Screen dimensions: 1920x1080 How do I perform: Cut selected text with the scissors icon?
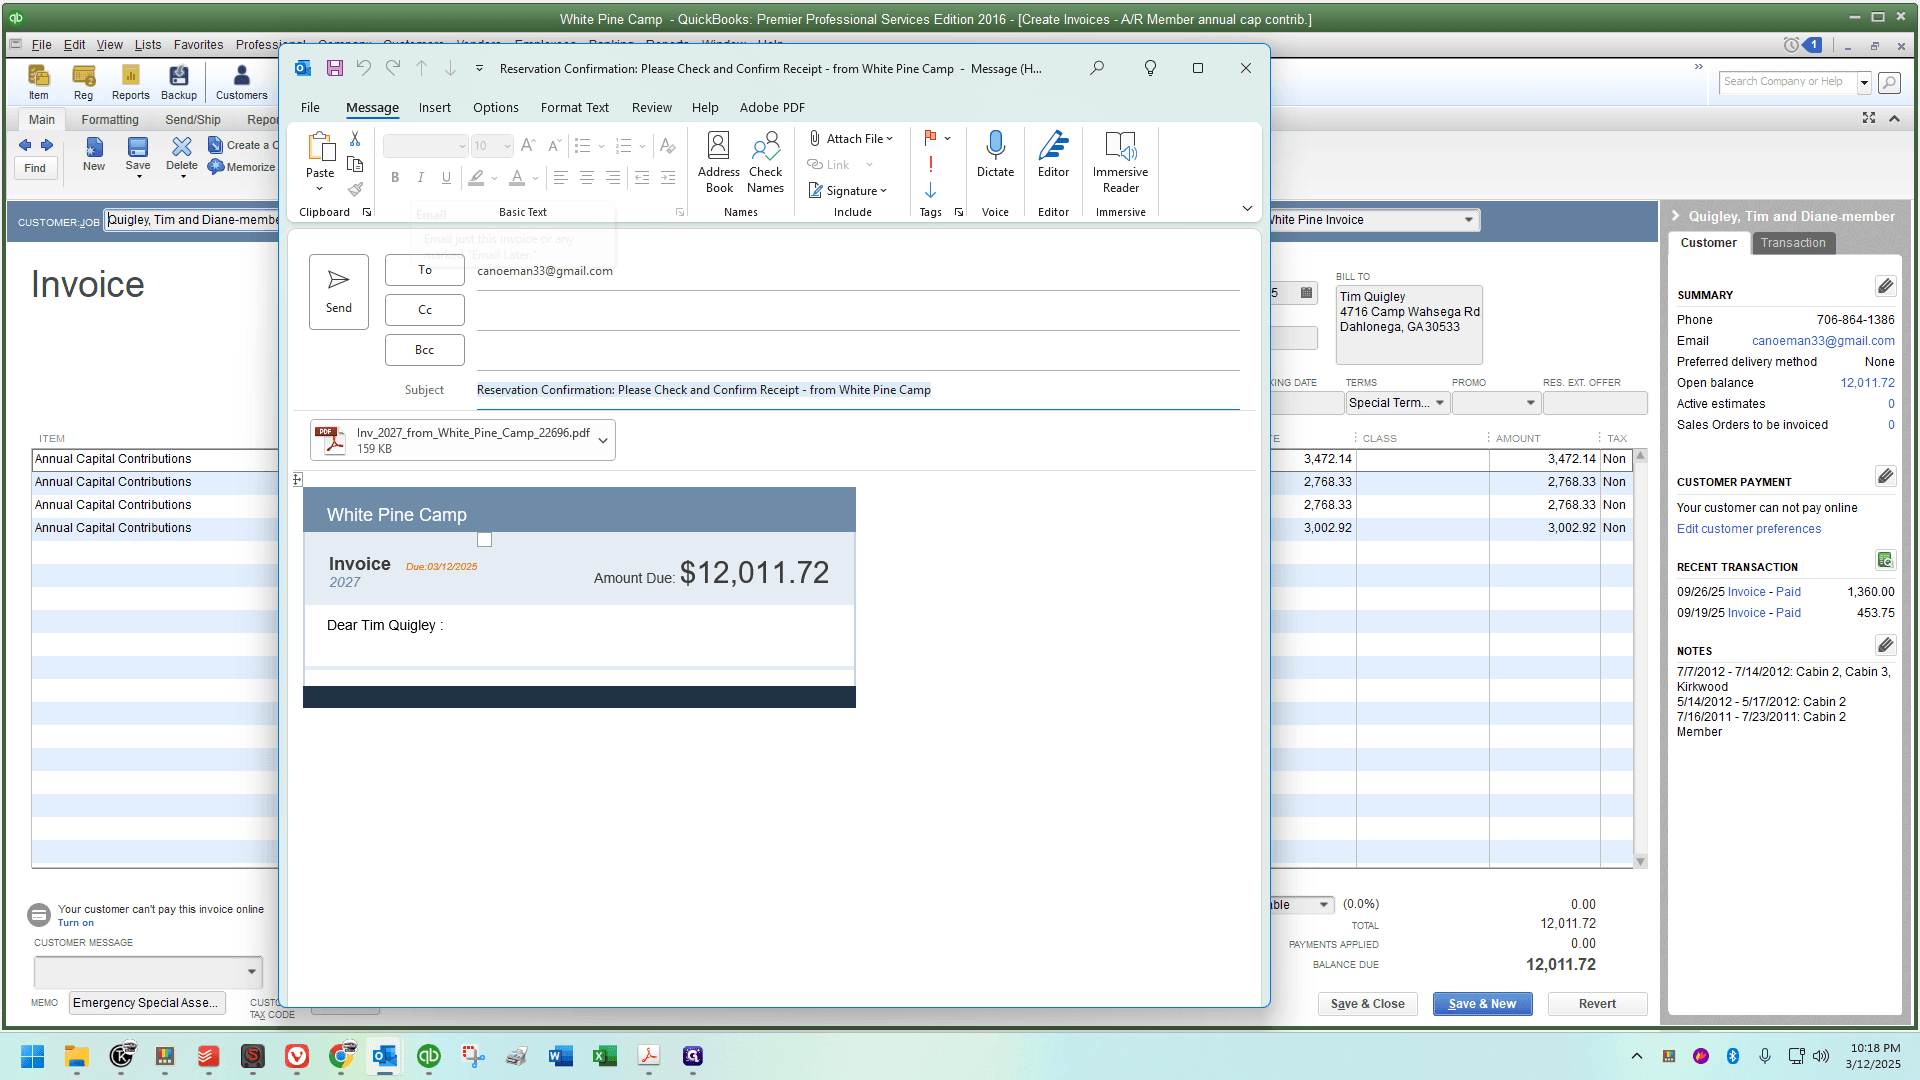355,139
